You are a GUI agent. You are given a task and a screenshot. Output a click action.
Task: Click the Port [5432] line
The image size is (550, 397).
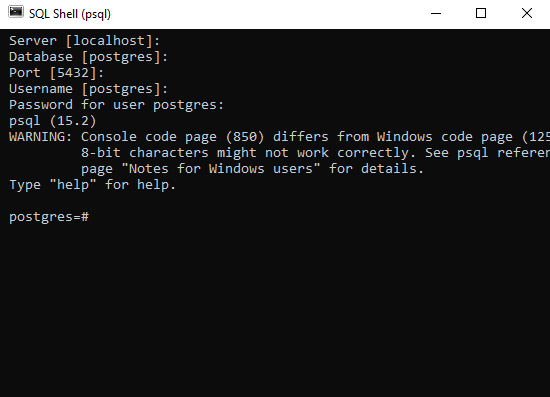[x=56, y=73]
